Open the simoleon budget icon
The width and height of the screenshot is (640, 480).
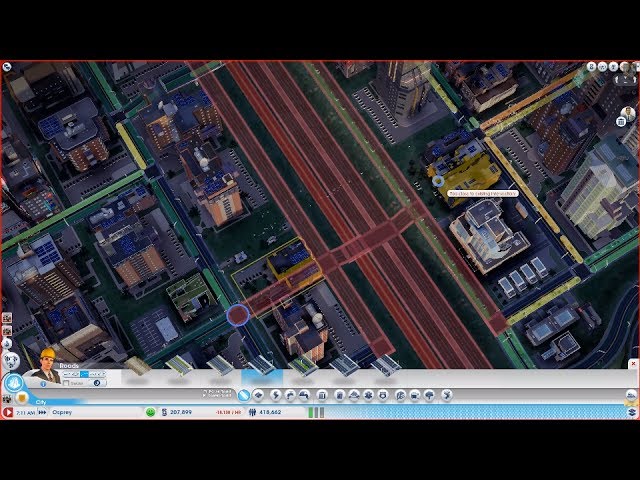pos(164,412)
